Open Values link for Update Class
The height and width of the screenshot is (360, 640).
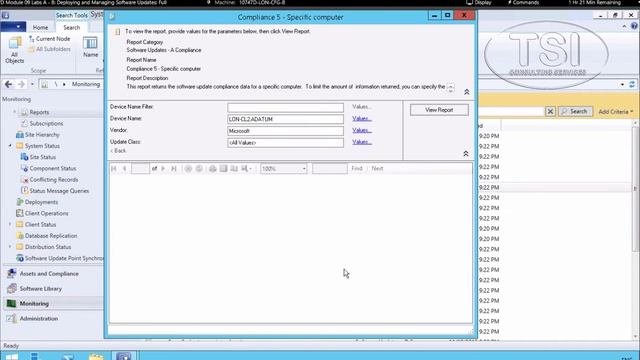tap(362, 142)
